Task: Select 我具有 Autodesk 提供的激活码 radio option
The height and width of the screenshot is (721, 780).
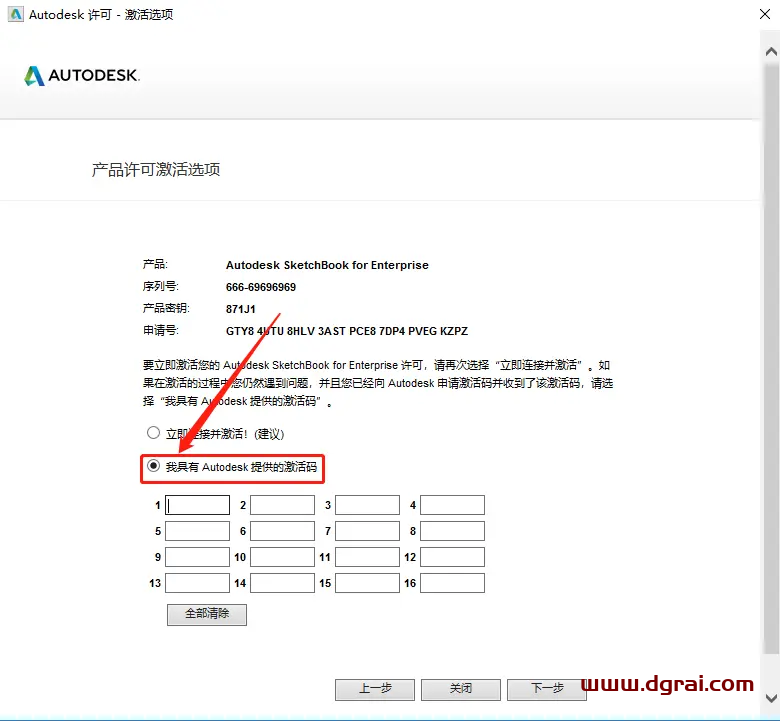Action: 153,466
